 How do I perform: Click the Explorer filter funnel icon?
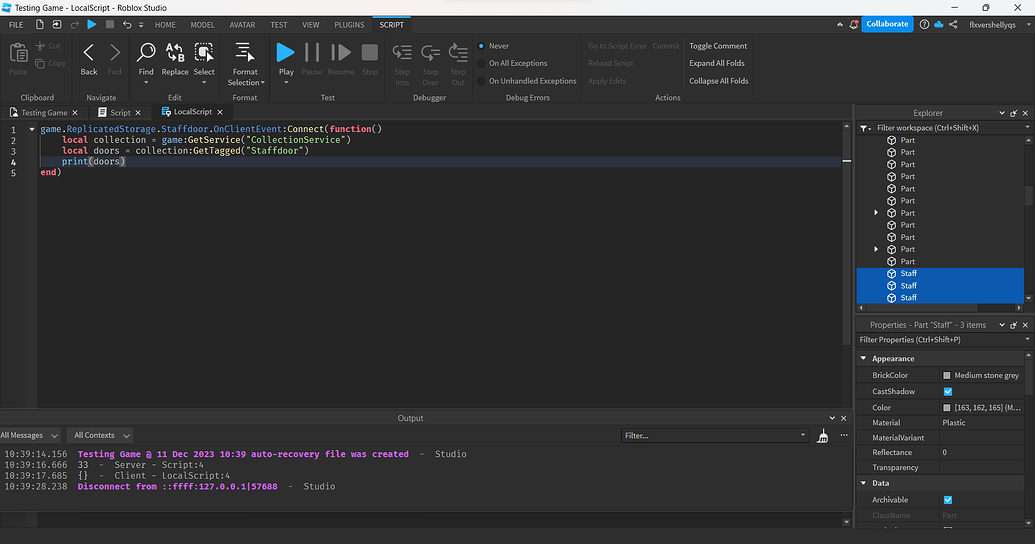pos(864,128)
